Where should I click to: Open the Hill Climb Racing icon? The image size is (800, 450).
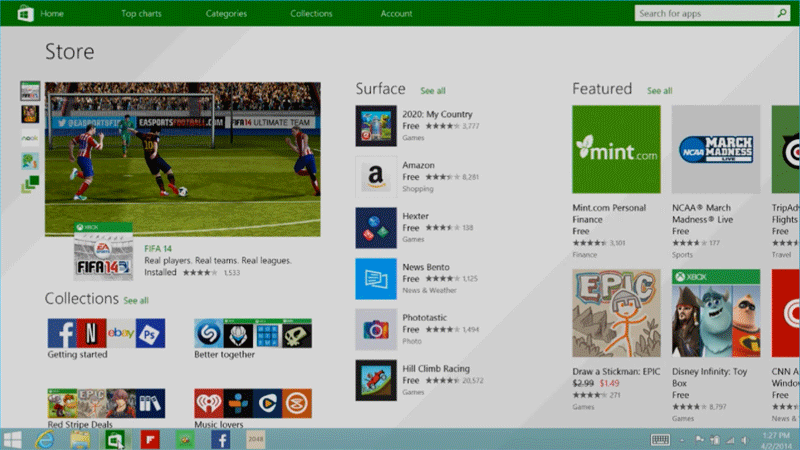click(375, 380)
